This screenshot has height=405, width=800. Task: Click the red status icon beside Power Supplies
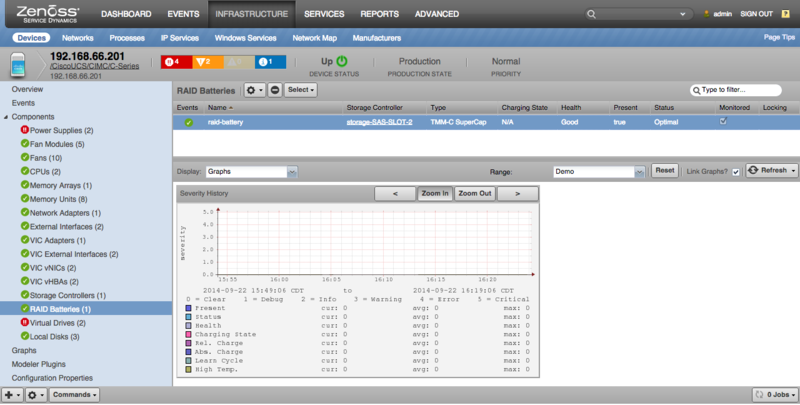24,130
